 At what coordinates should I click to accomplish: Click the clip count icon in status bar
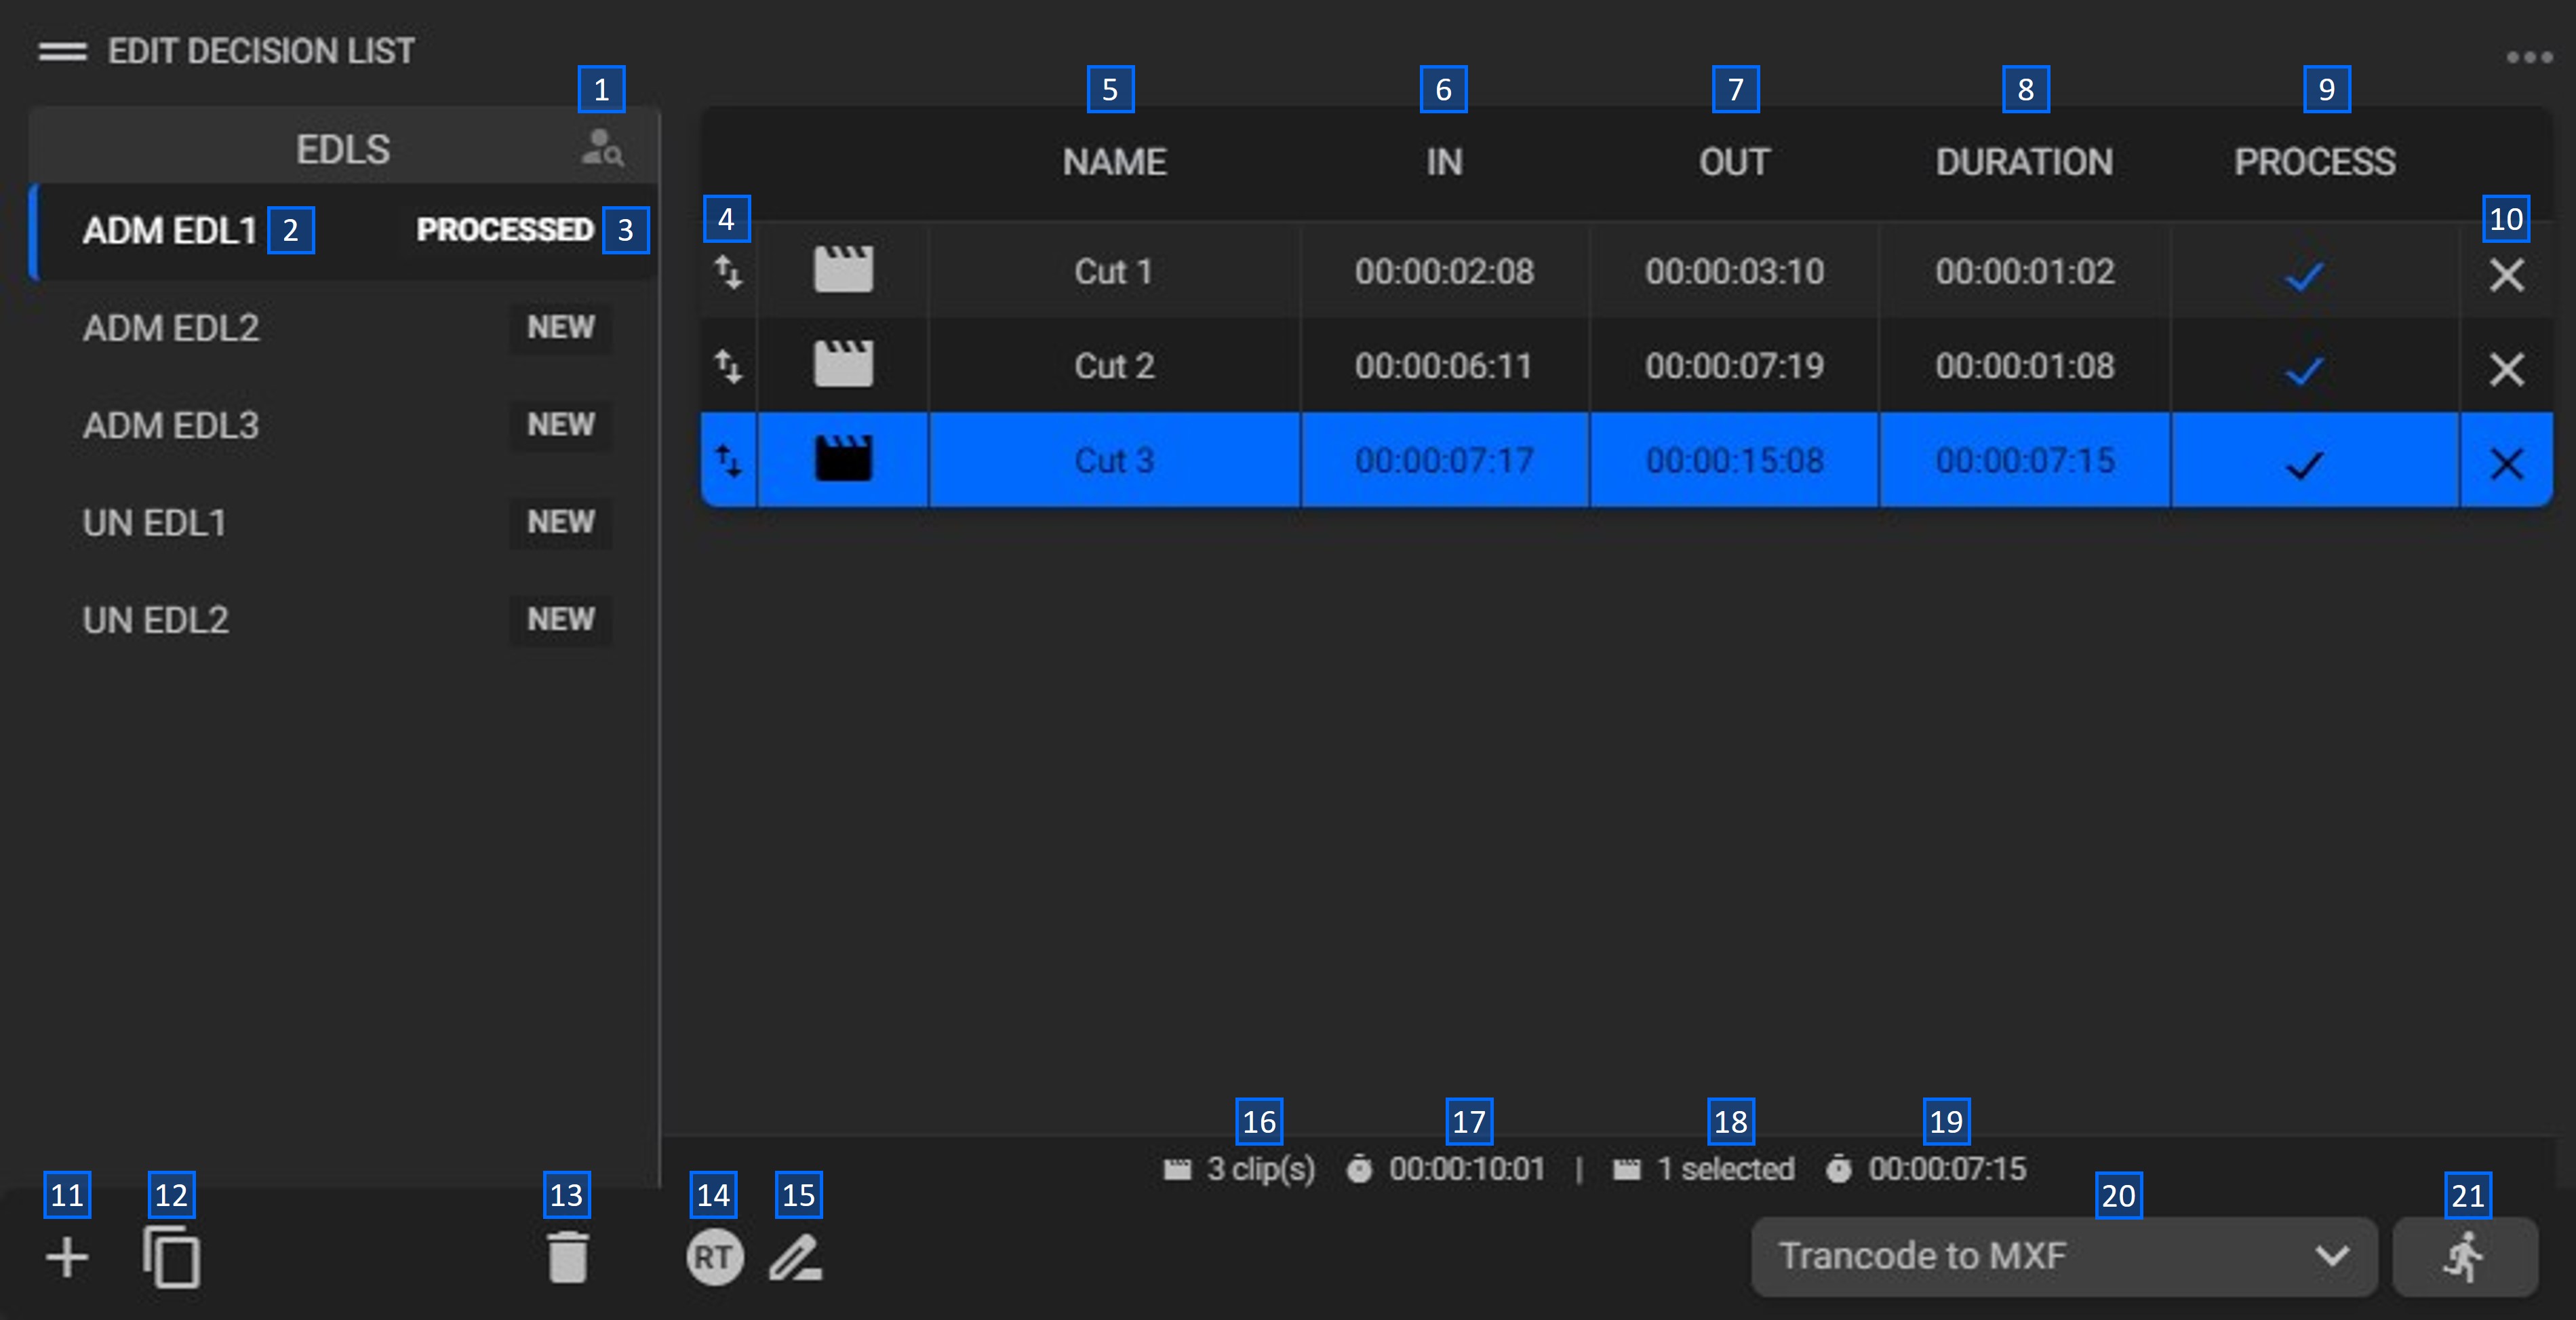pos(1178,1169)
